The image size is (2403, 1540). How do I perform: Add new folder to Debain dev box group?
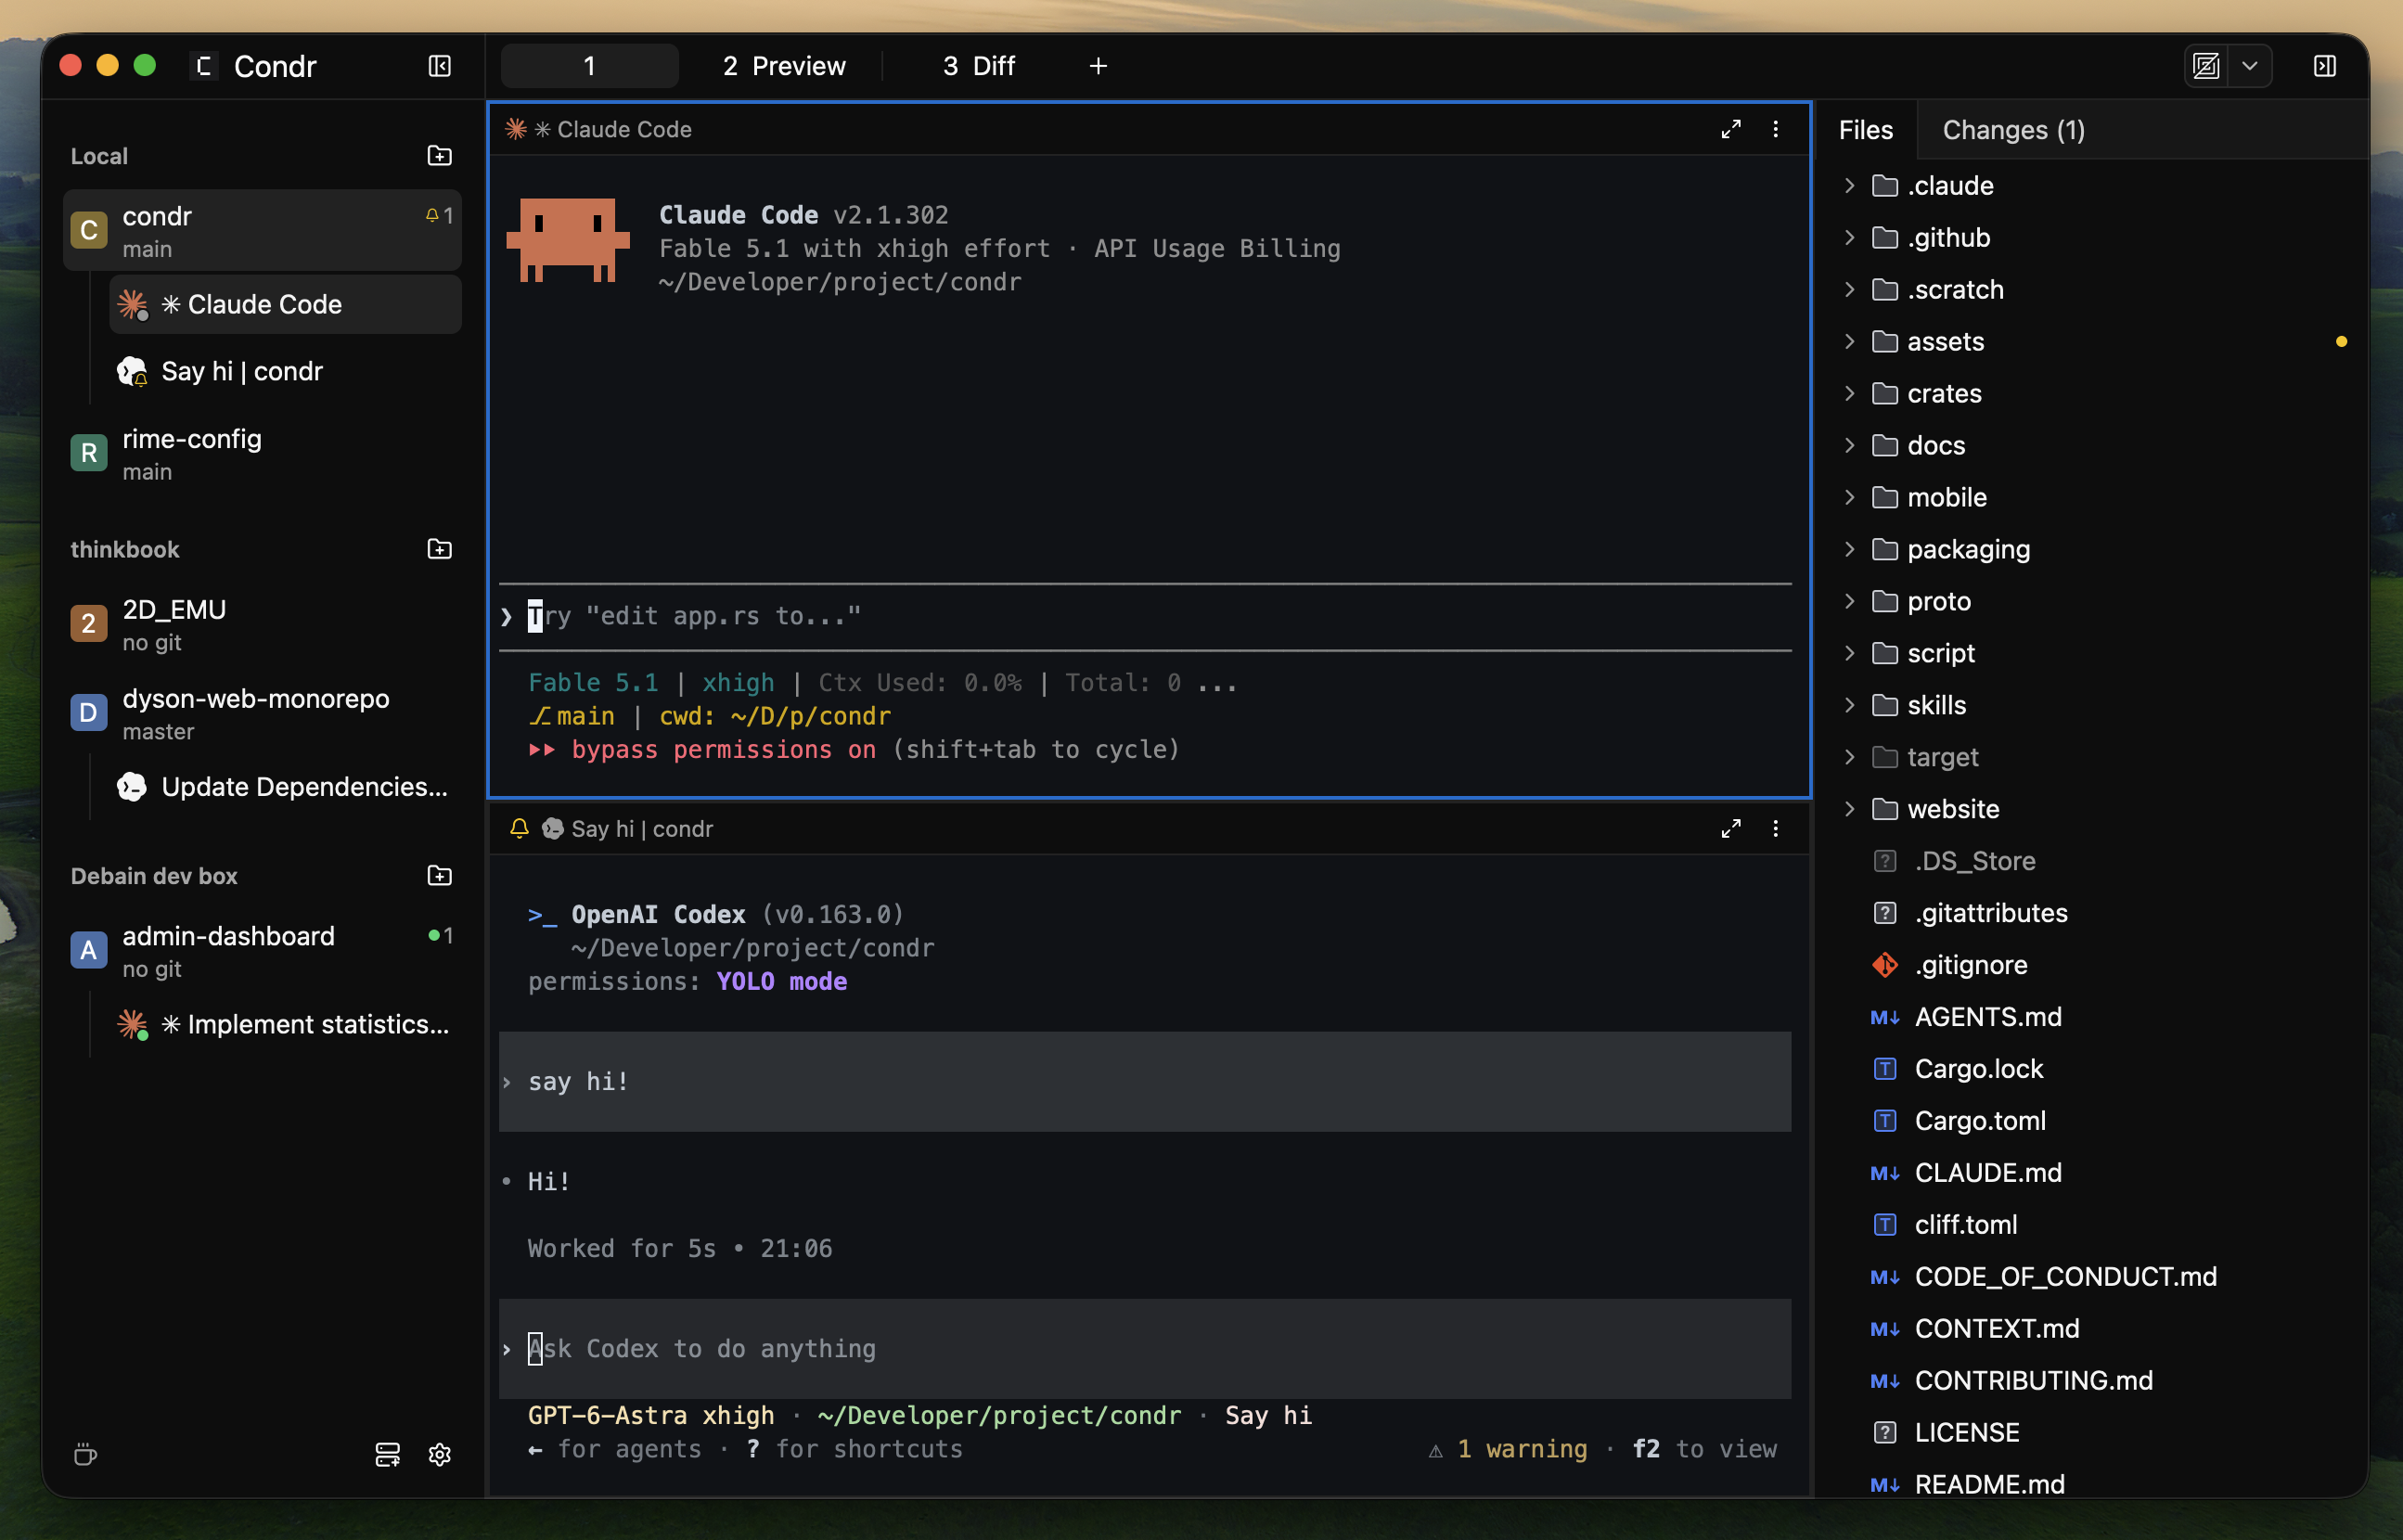(439, 876)
